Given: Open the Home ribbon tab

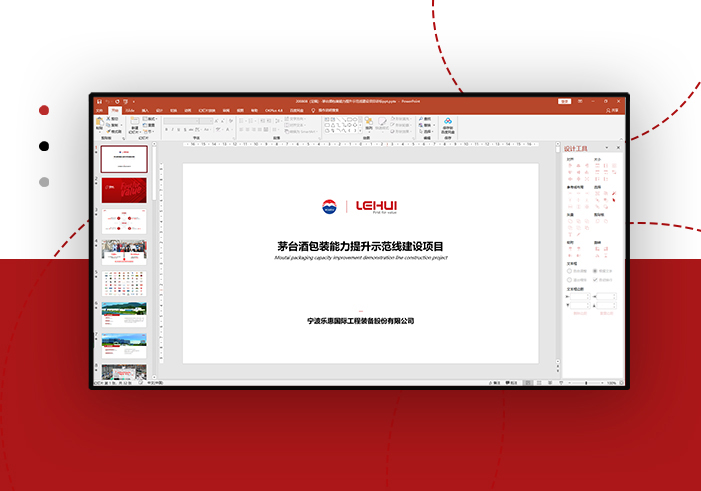Looking at the screenshot, I should point(115,110).
